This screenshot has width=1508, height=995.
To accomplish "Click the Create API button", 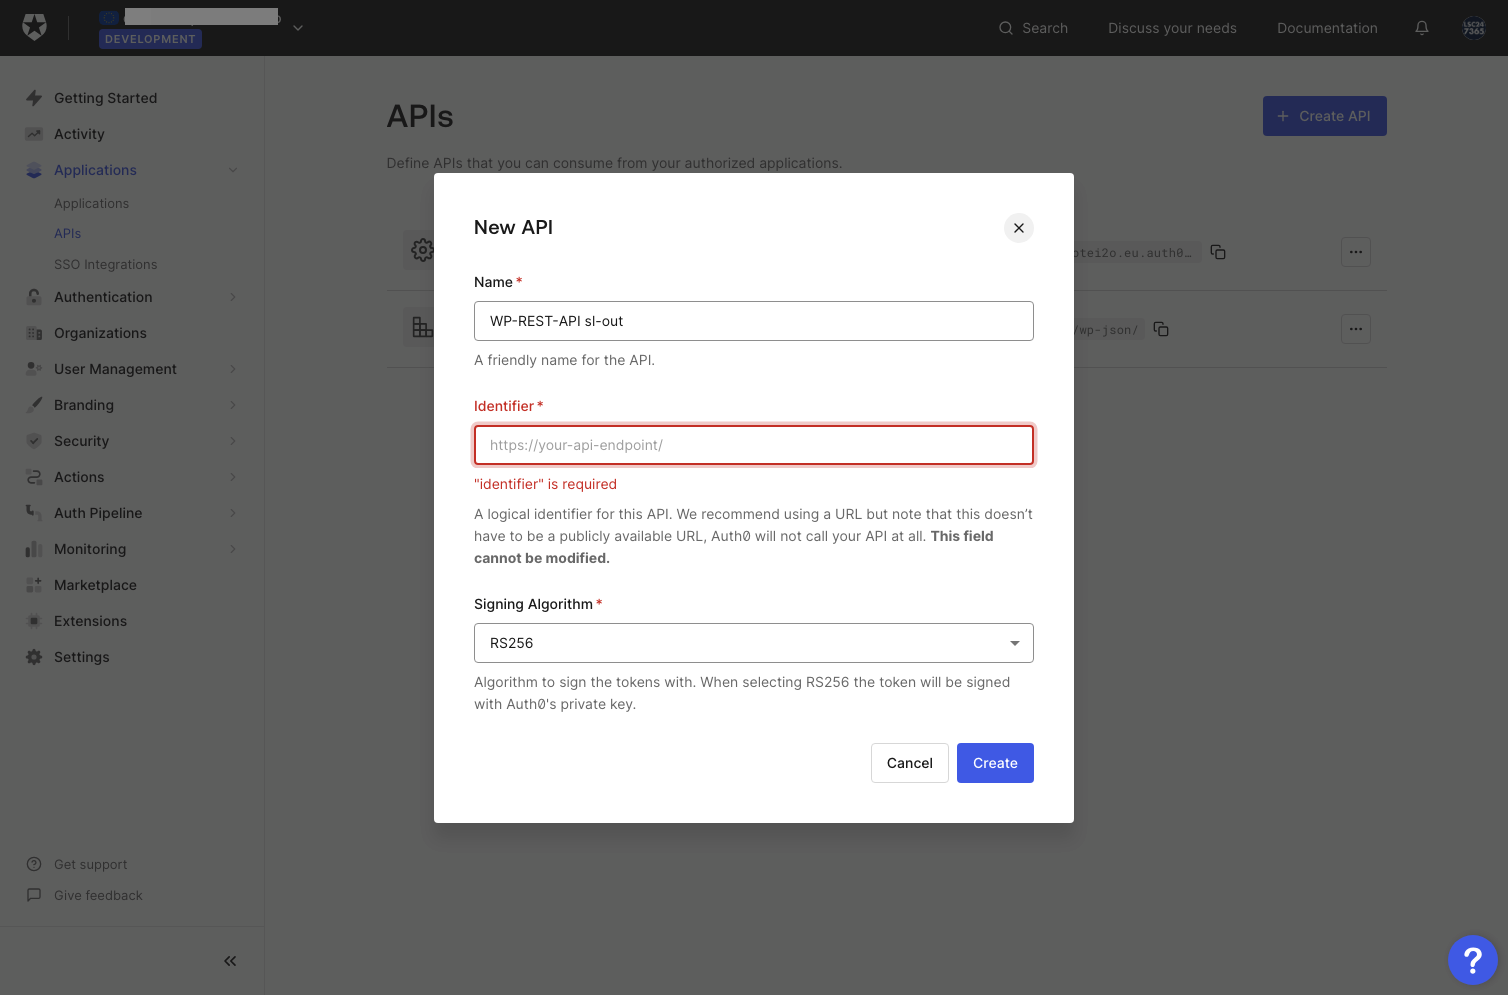I will (1324, 116).
